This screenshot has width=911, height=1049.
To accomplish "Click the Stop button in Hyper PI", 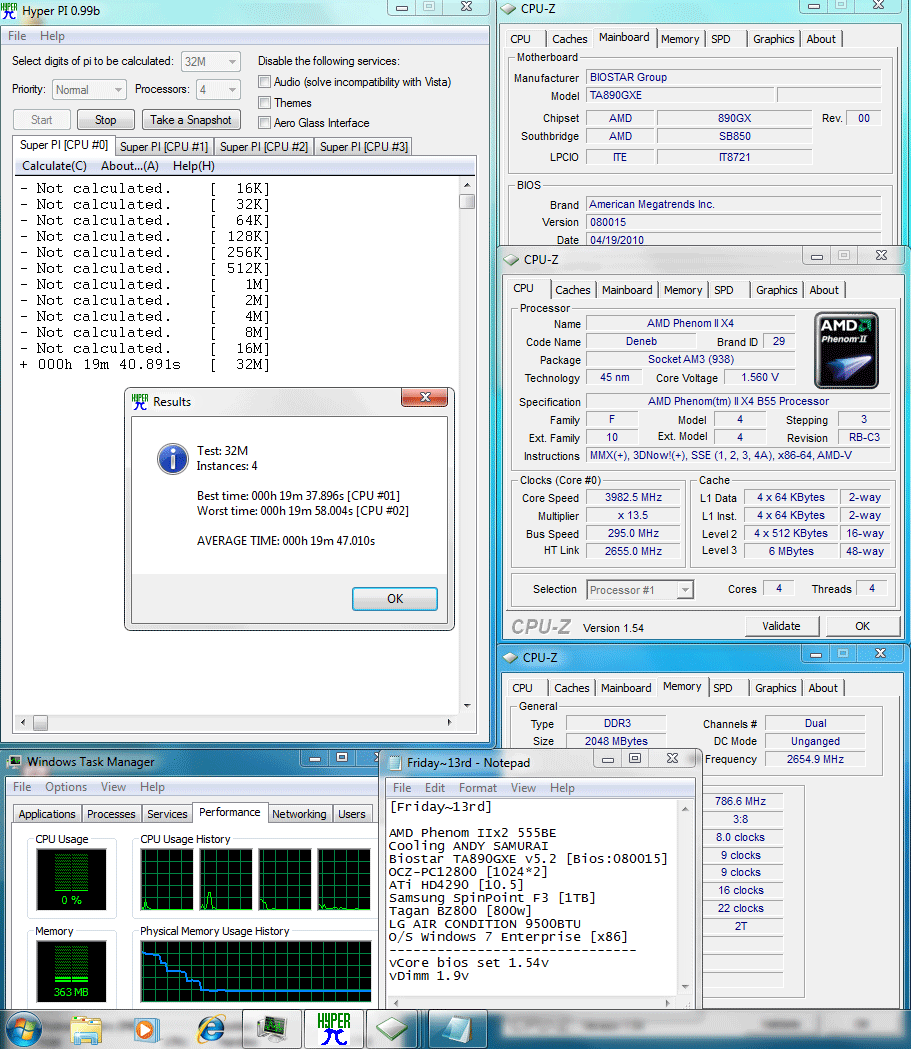I will click(x=106, y=120).
